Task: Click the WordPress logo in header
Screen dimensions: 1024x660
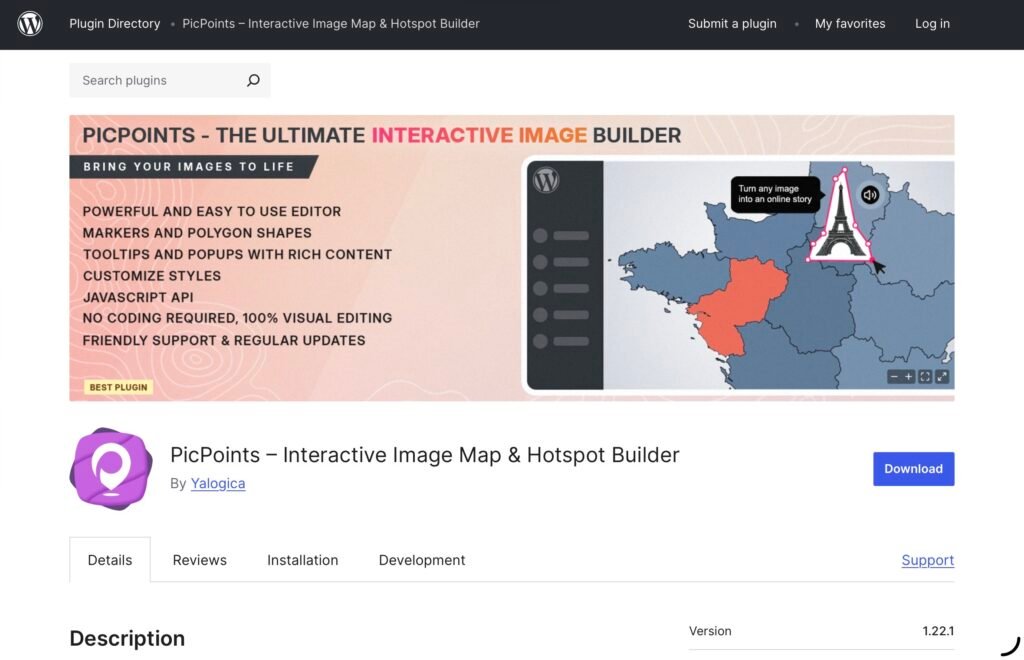Action: tap(30, 24)
